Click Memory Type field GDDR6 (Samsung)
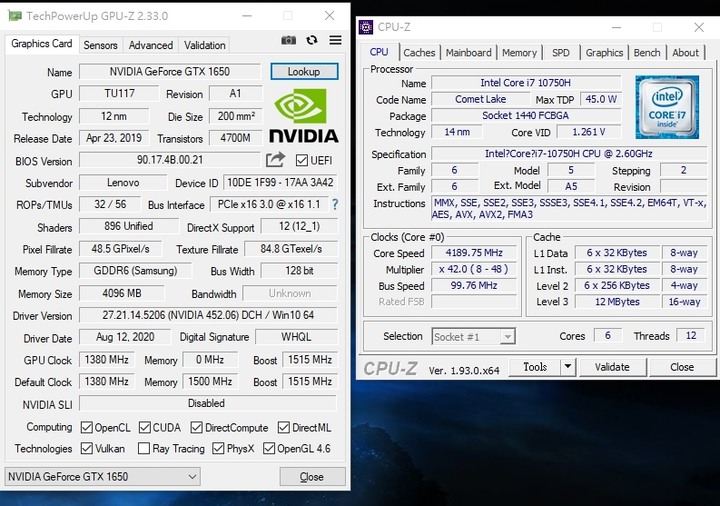720x506 pixels. [x=135, y=270]
